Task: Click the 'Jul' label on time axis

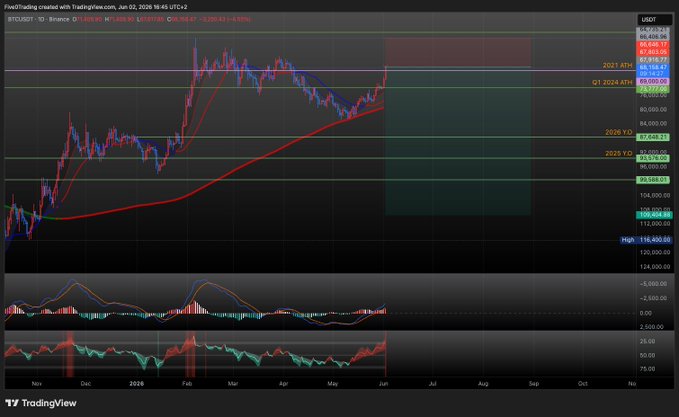Action: coord(432,384)
